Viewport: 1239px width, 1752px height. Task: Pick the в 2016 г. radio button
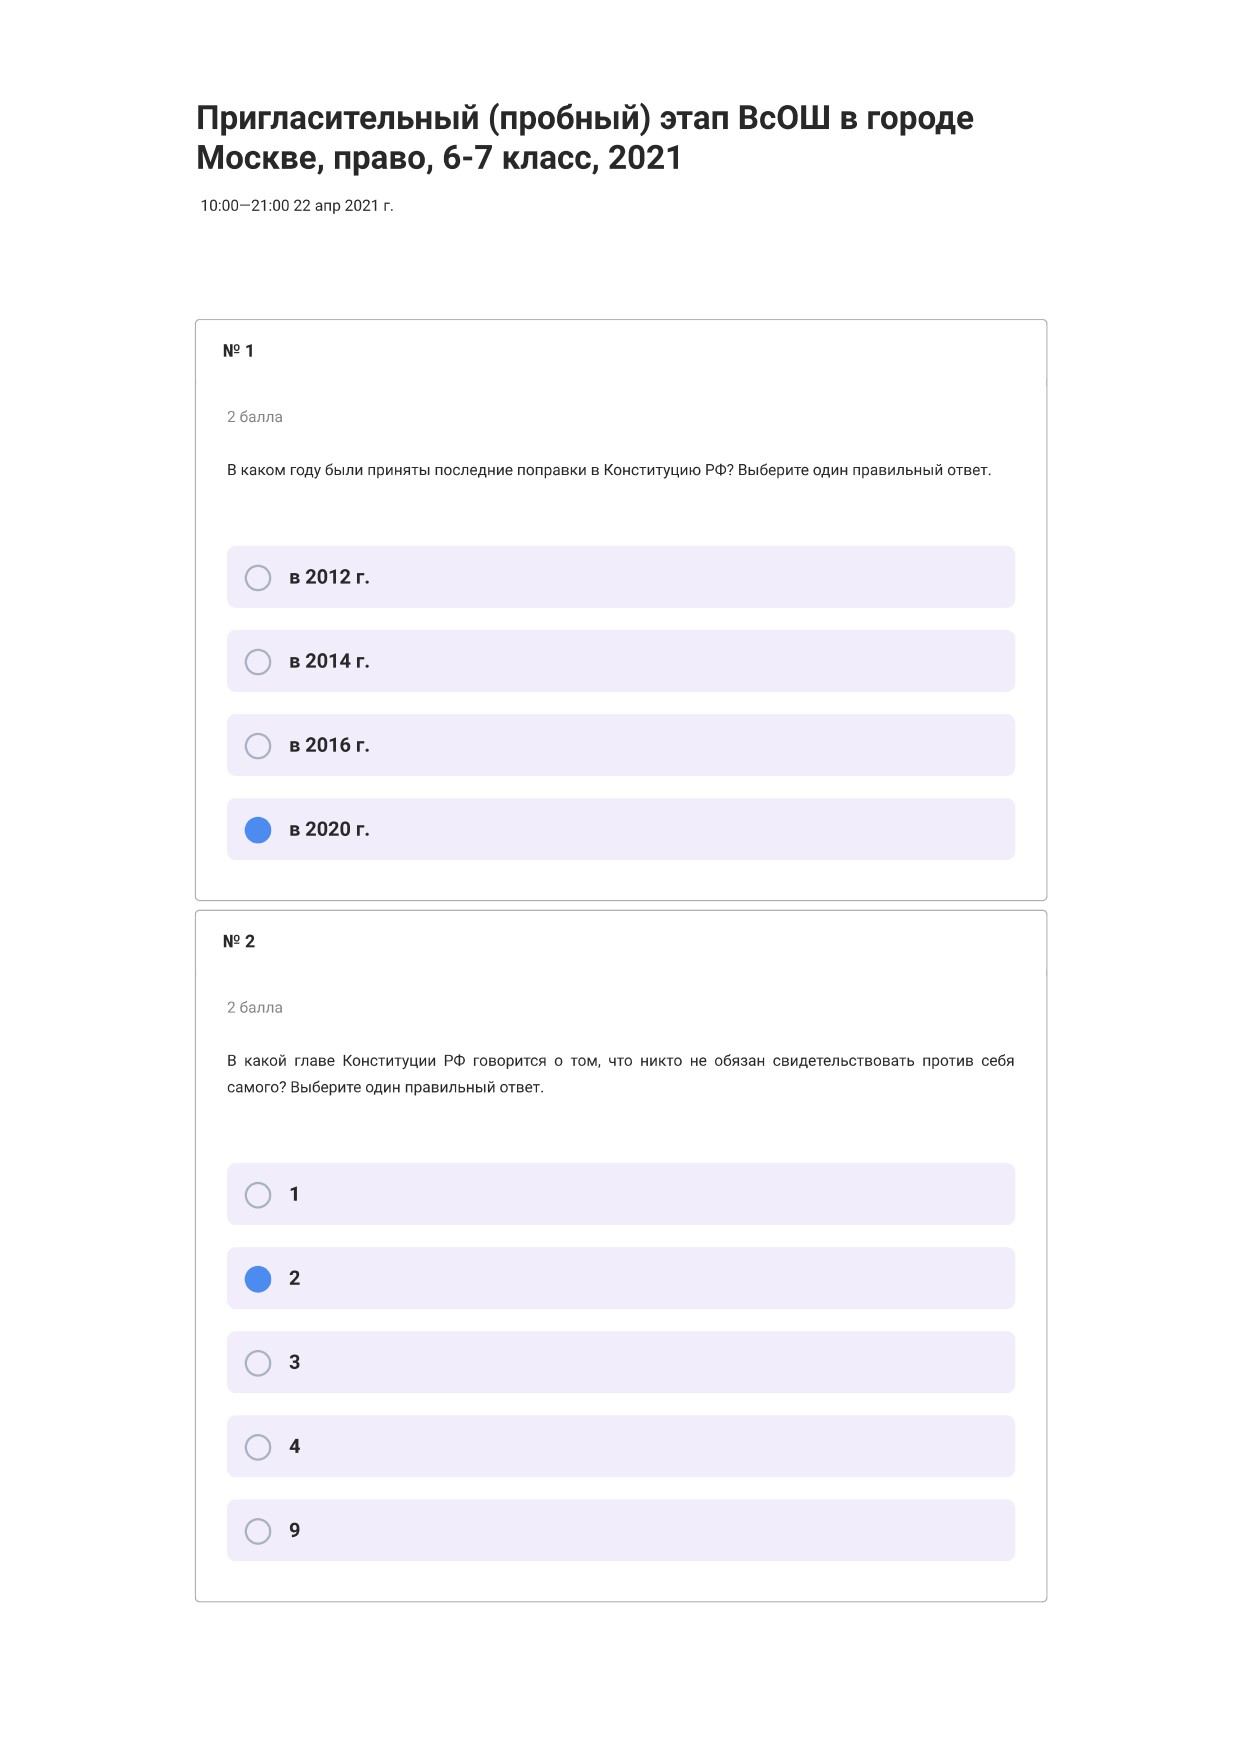pos(258,746)
